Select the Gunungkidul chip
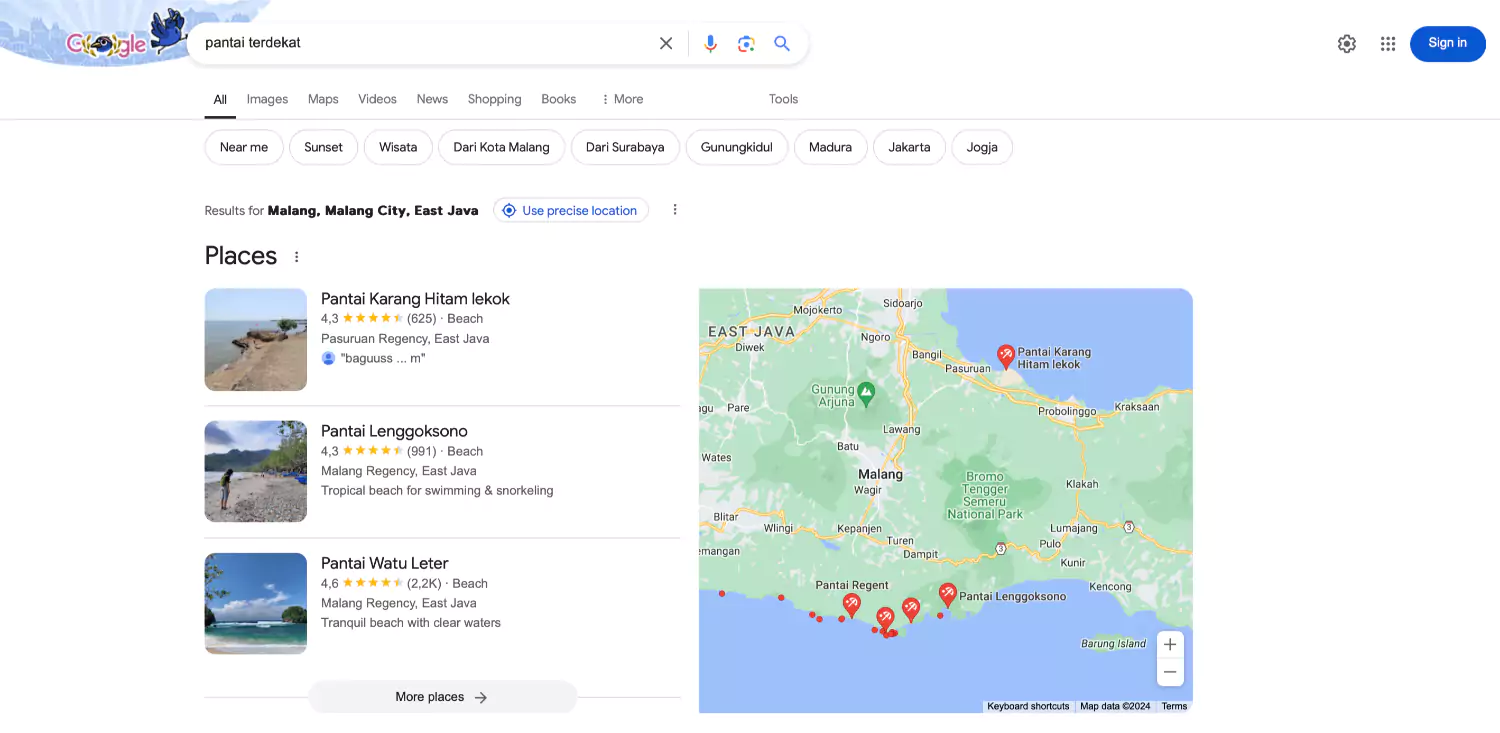 pos(737,147)
